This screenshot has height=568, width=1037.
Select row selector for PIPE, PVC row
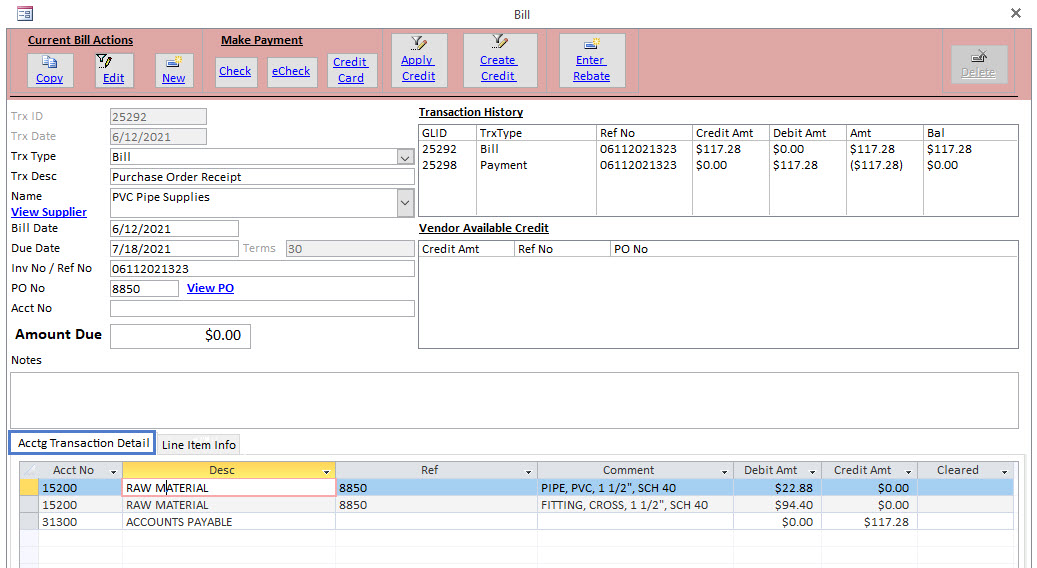coord(28,488)
